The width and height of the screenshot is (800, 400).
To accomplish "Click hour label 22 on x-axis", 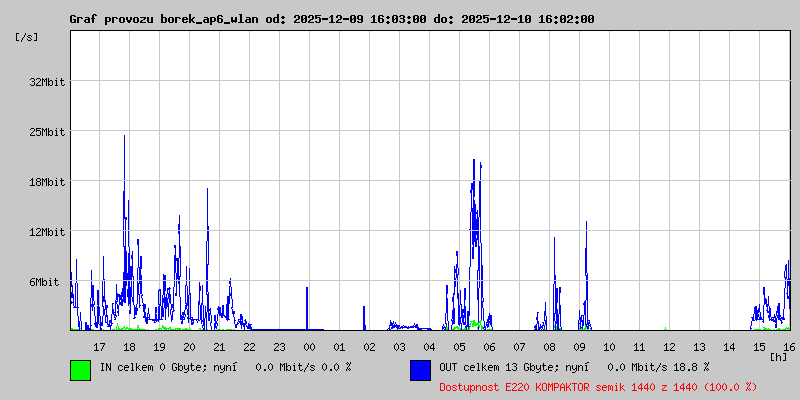I will [x=249, y=347].
